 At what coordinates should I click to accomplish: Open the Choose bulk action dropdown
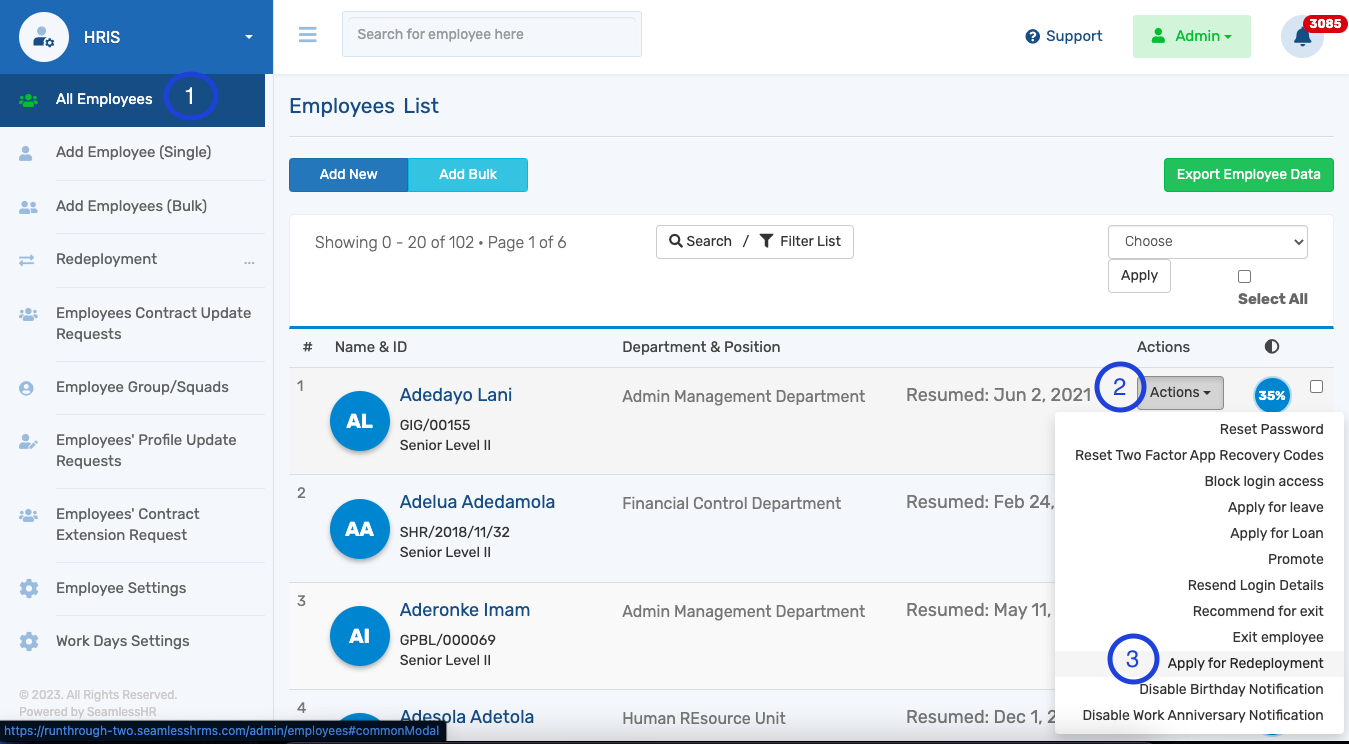tap(1207, 241)
